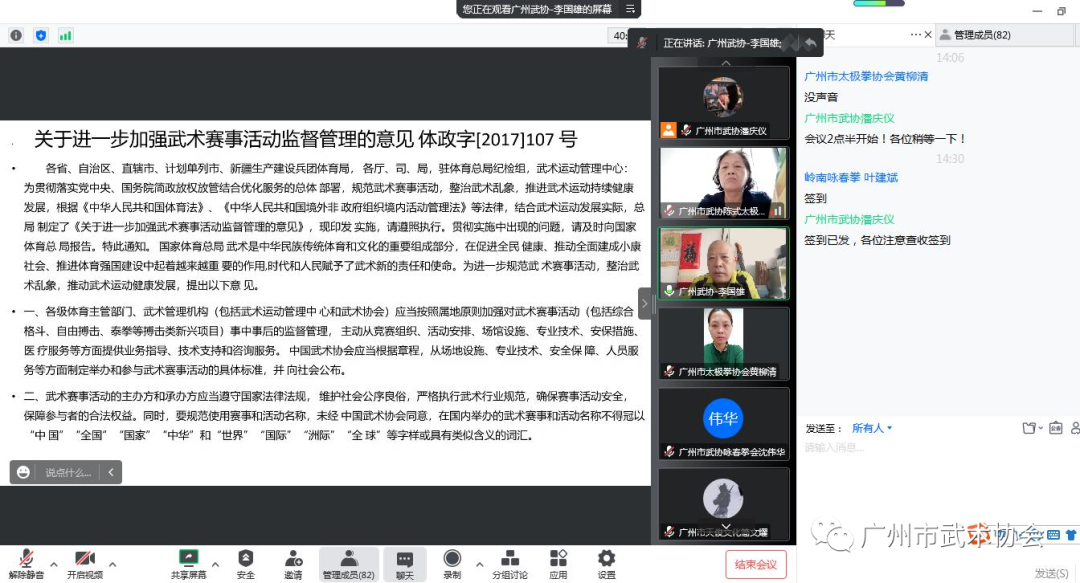Open emoji smiley in 说点什么 bar
The width and height of the screenshot is (1080, 583).
(x=23, y=472)
